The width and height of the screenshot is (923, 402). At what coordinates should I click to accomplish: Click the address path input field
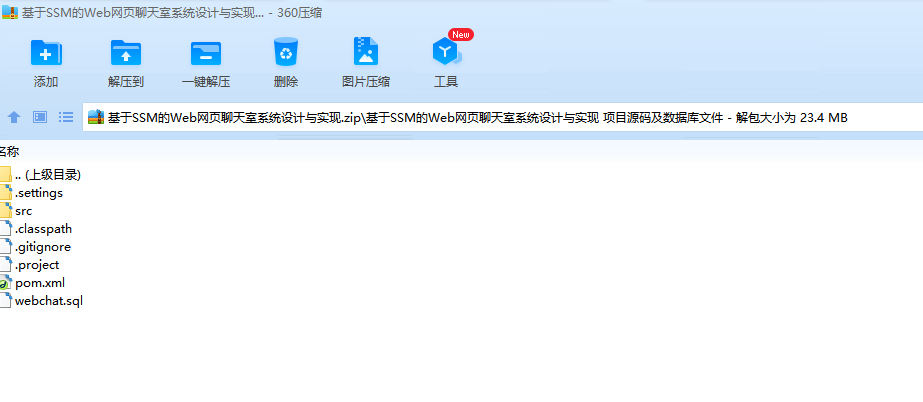click(x=503, y=117)
